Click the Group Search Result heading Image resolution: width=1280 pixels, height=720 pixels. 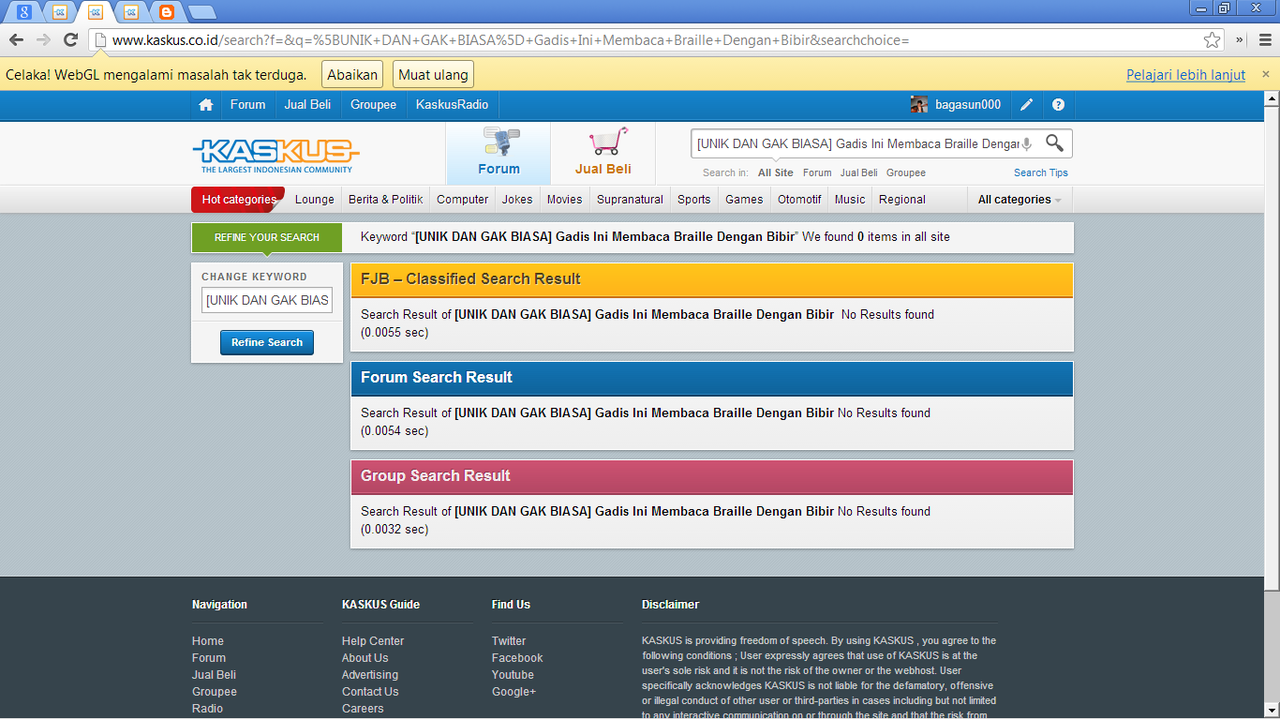point(435,476)
